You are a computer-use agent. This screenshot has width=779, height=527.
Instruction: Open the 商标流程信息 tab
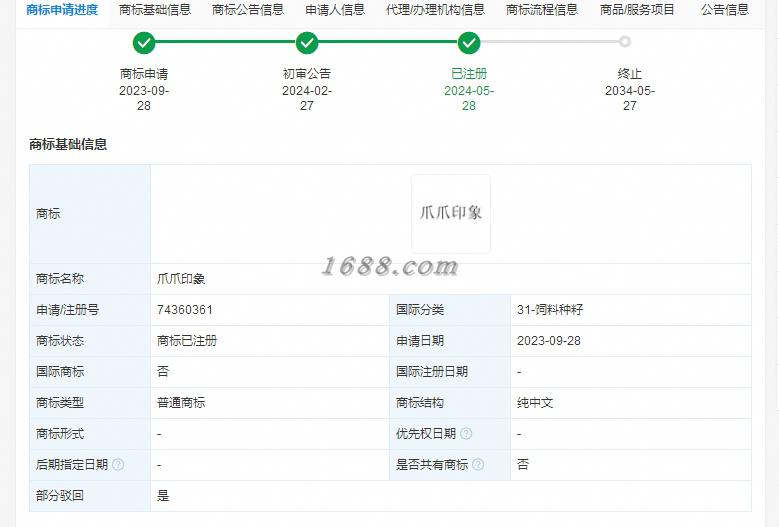(542, 10)
